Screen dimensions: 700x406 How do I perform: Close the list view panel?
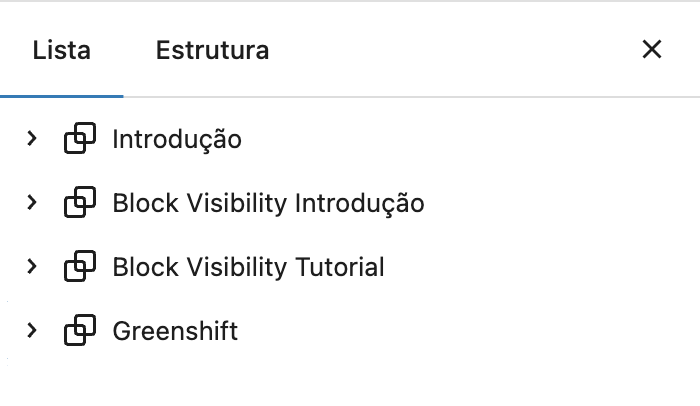point(652,49)
